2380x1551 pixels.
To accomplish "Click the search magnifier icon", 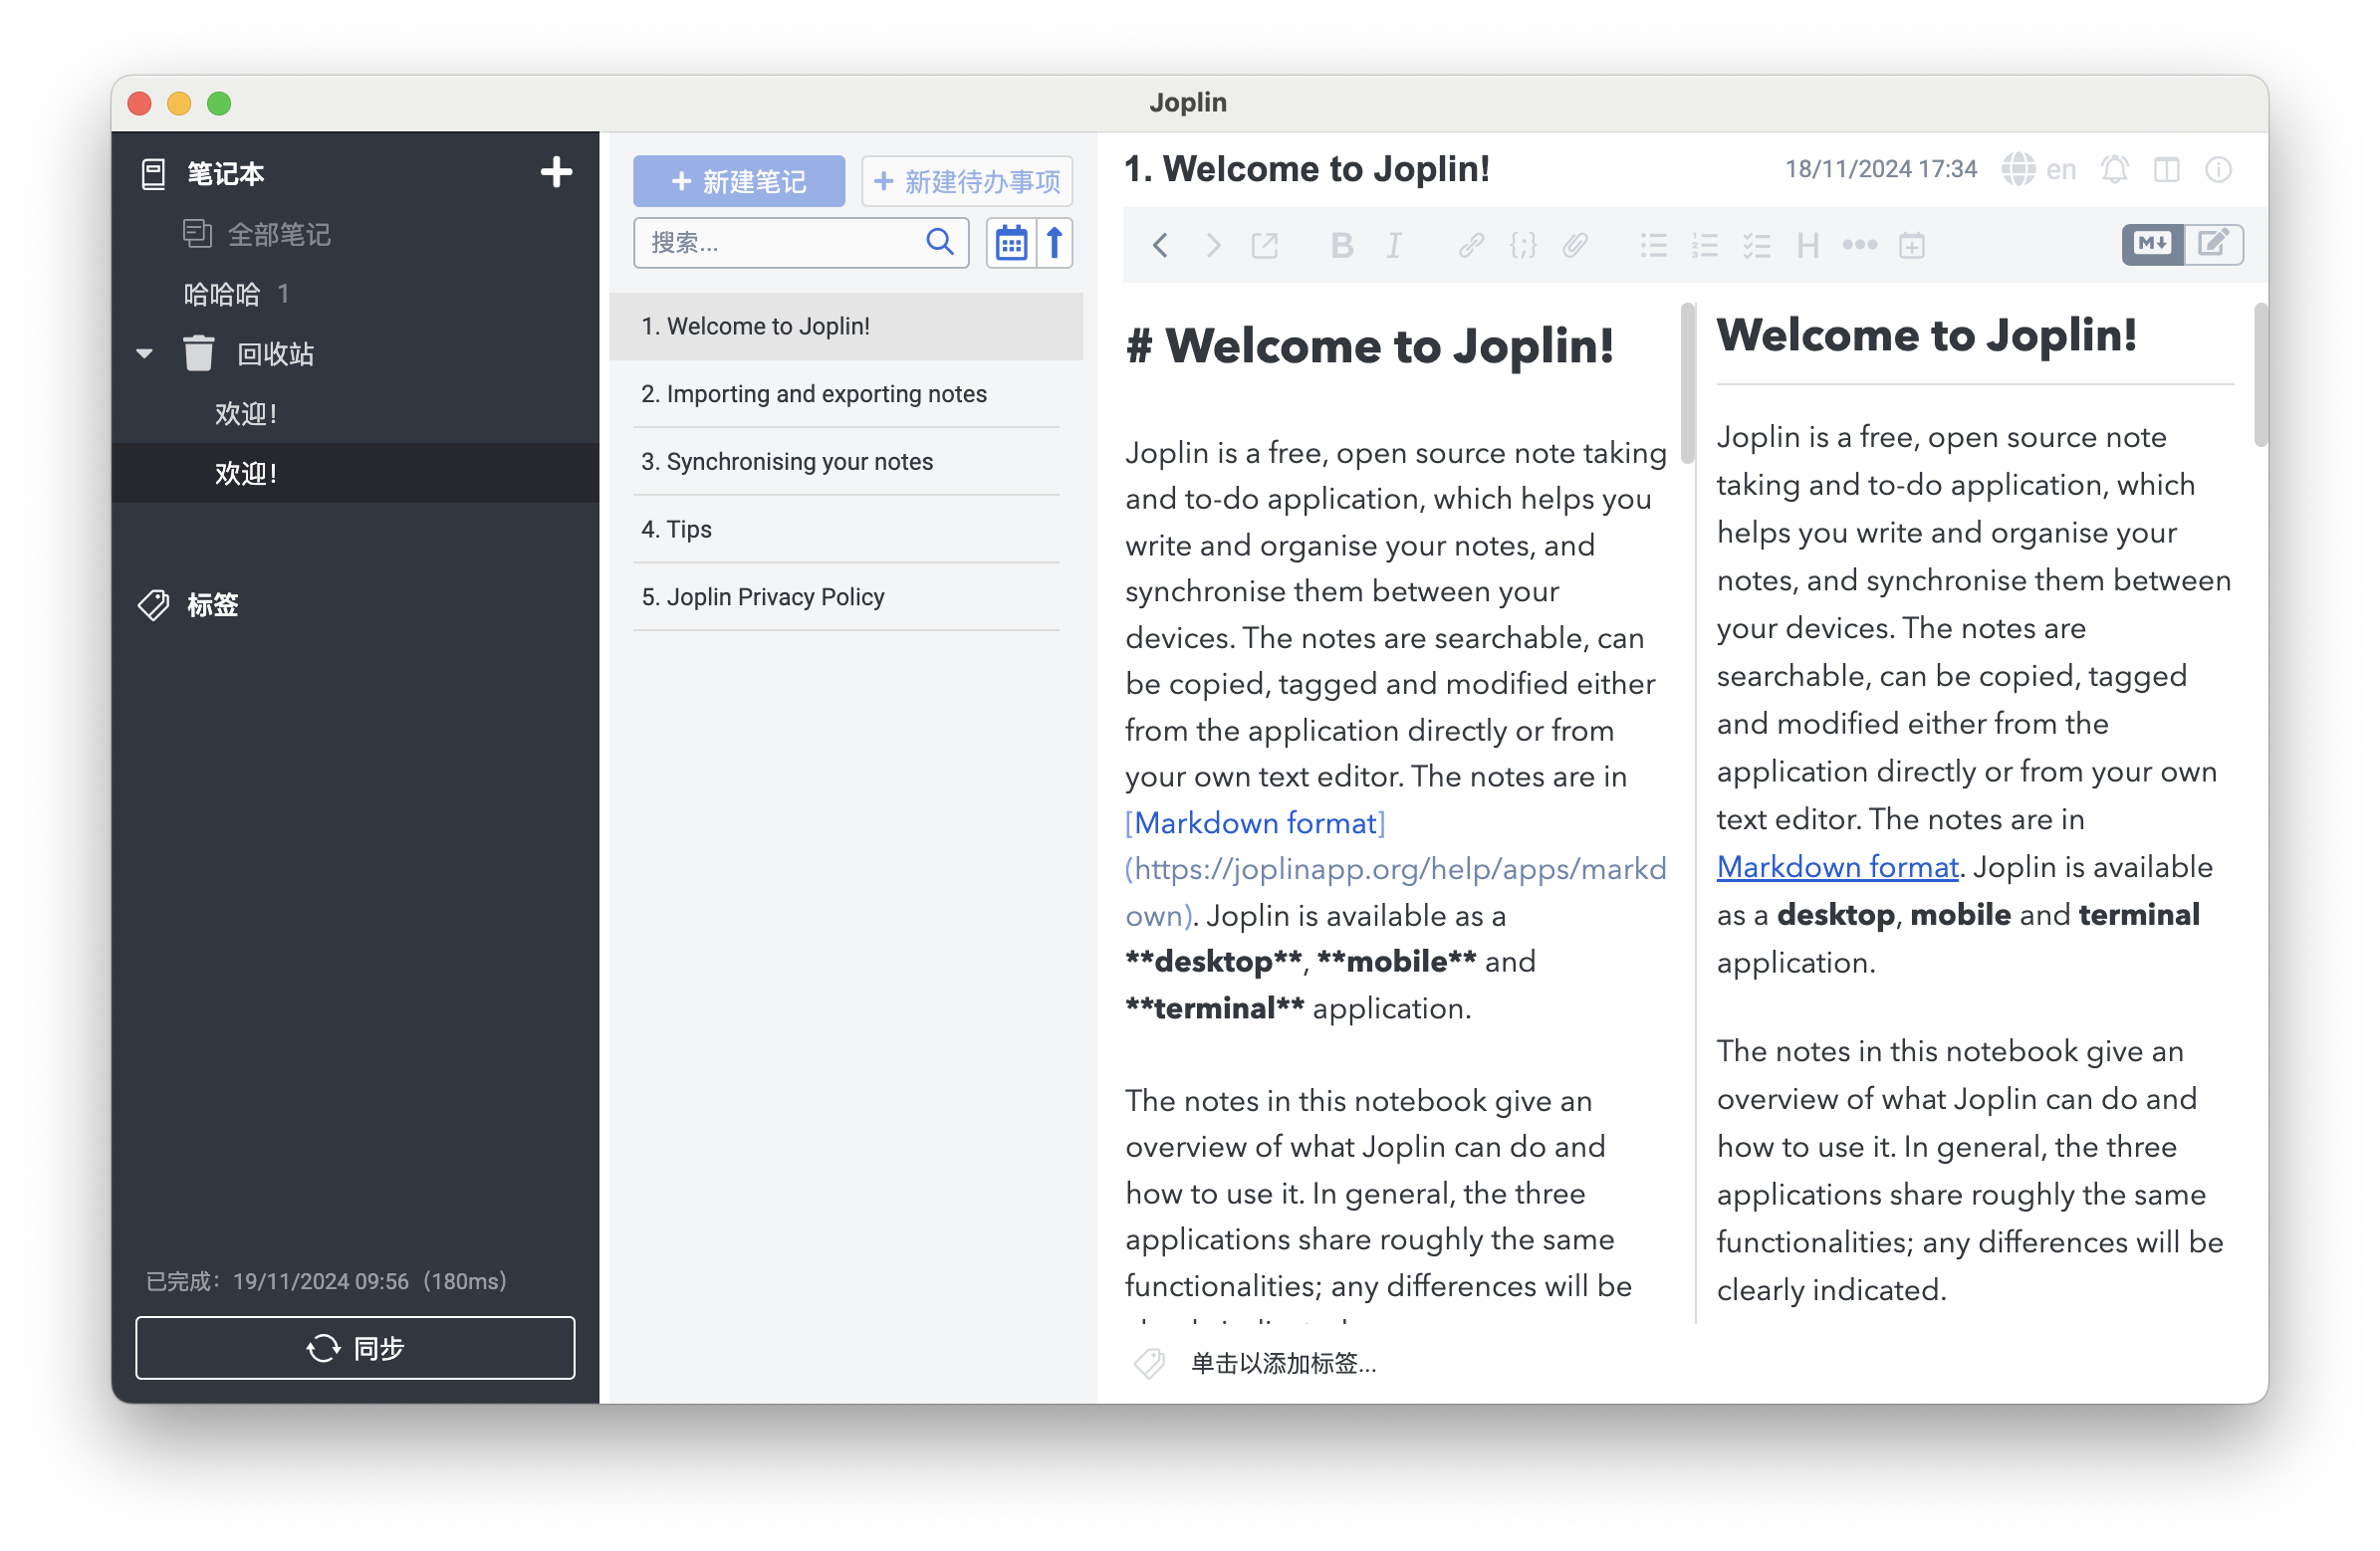I will [x=940, y=242].
